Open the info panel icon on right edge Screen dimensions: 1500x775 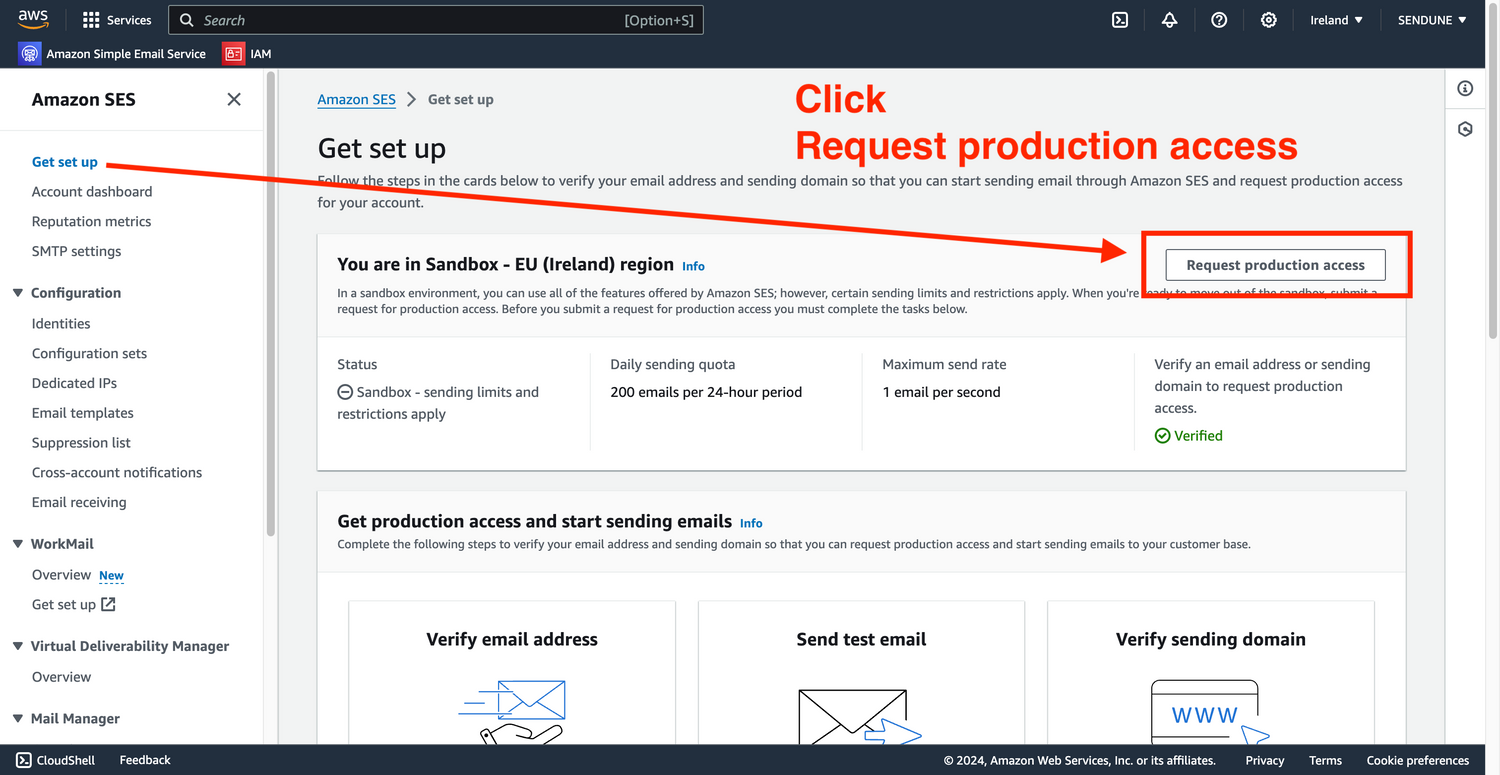(x=1465, y=89)
